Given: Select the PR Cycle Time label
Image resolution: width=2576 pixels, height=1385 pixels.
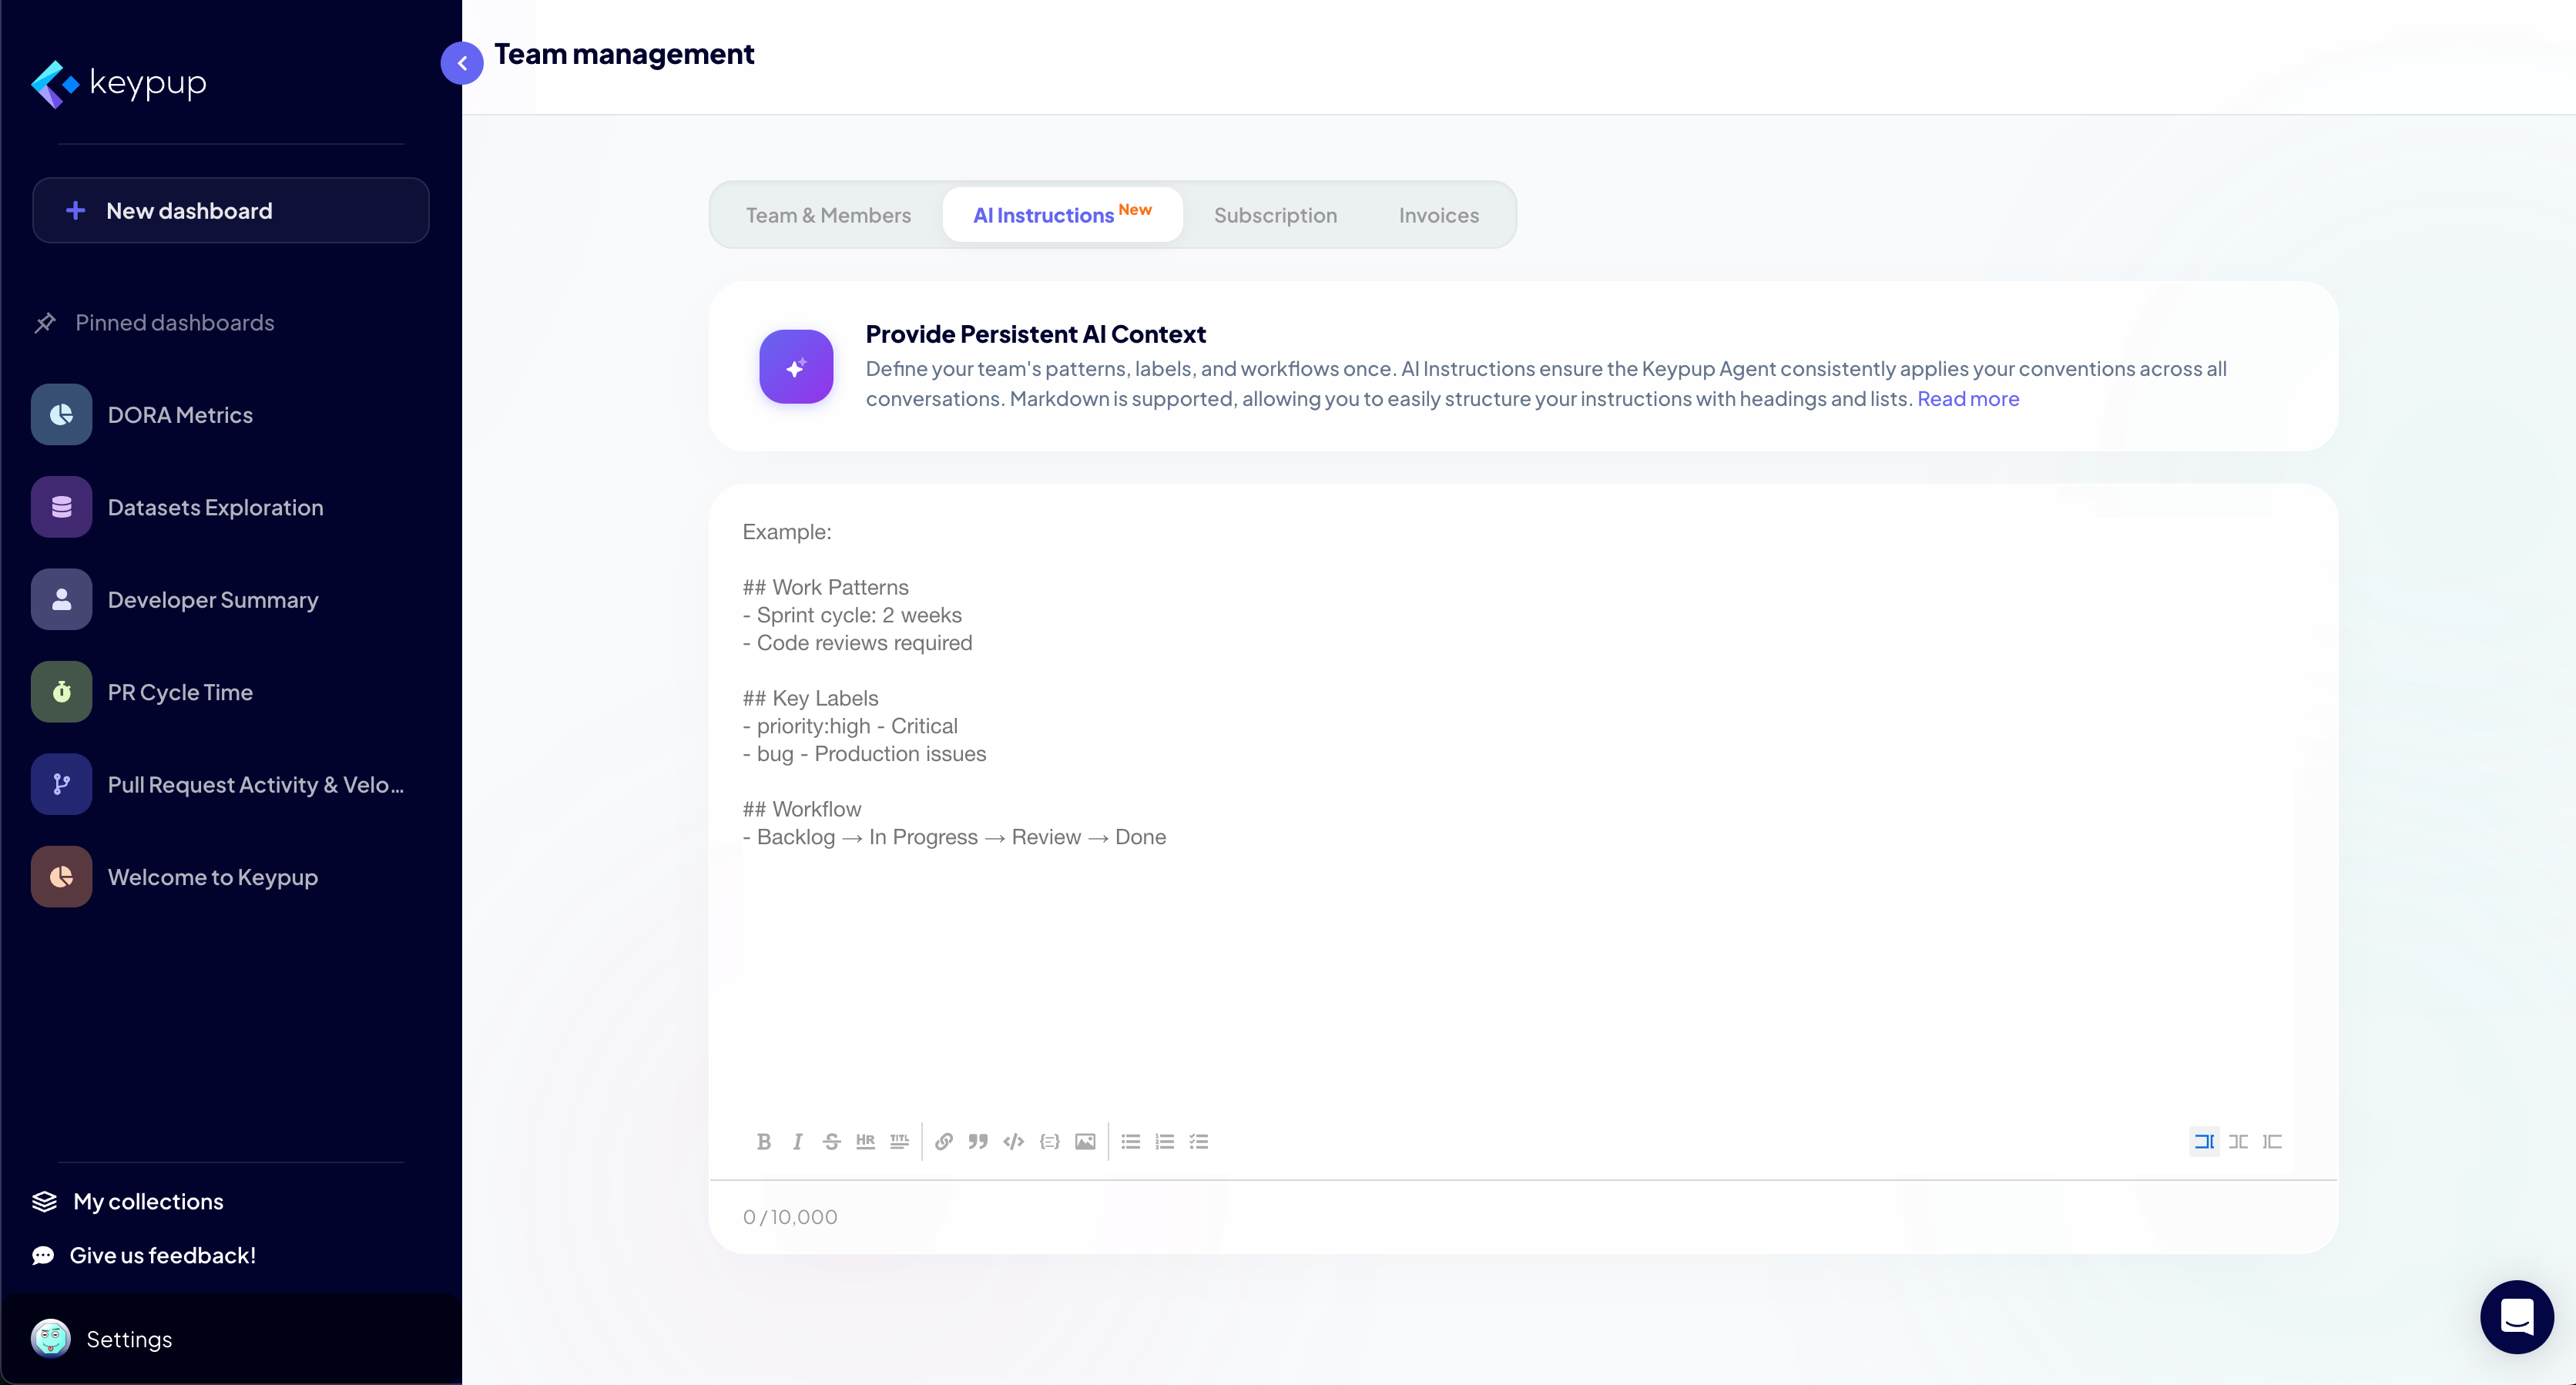Looking at the screenshot, I should click(x=180, y=692).
